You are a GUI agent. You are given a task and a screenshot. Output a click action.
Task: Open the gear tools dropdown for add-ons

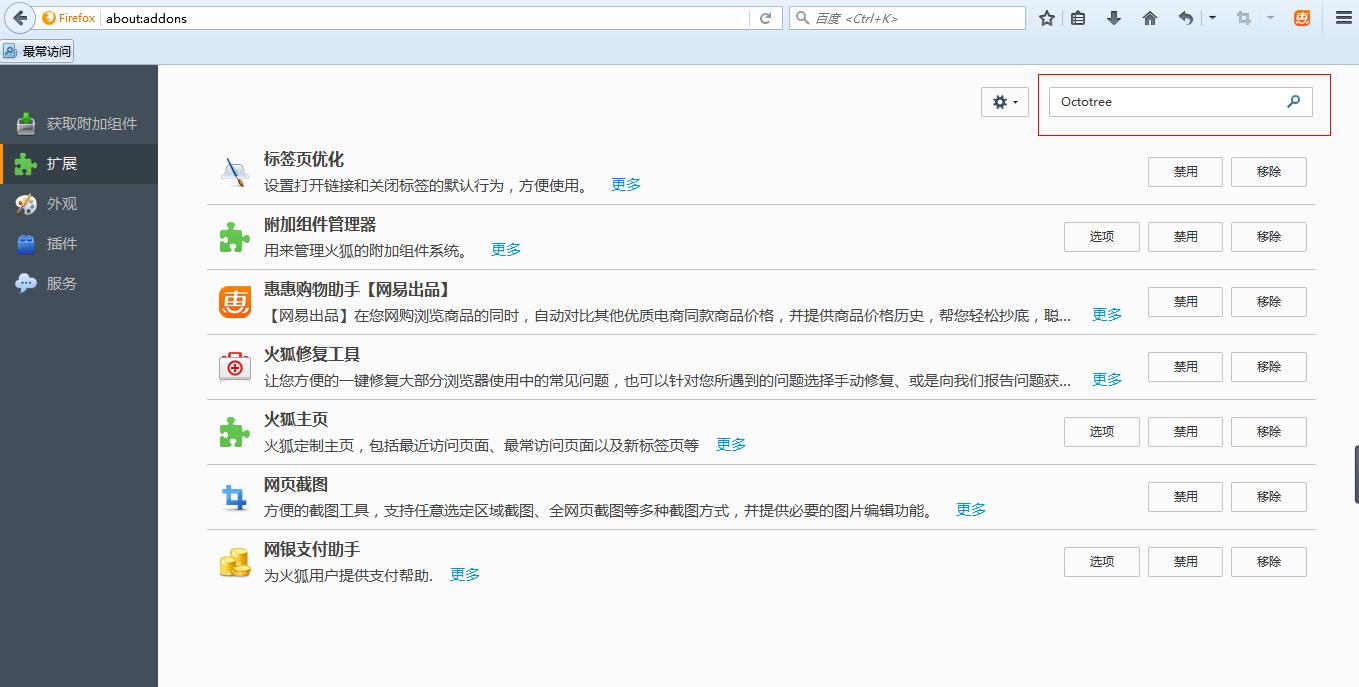click(x=1005, y=102)
